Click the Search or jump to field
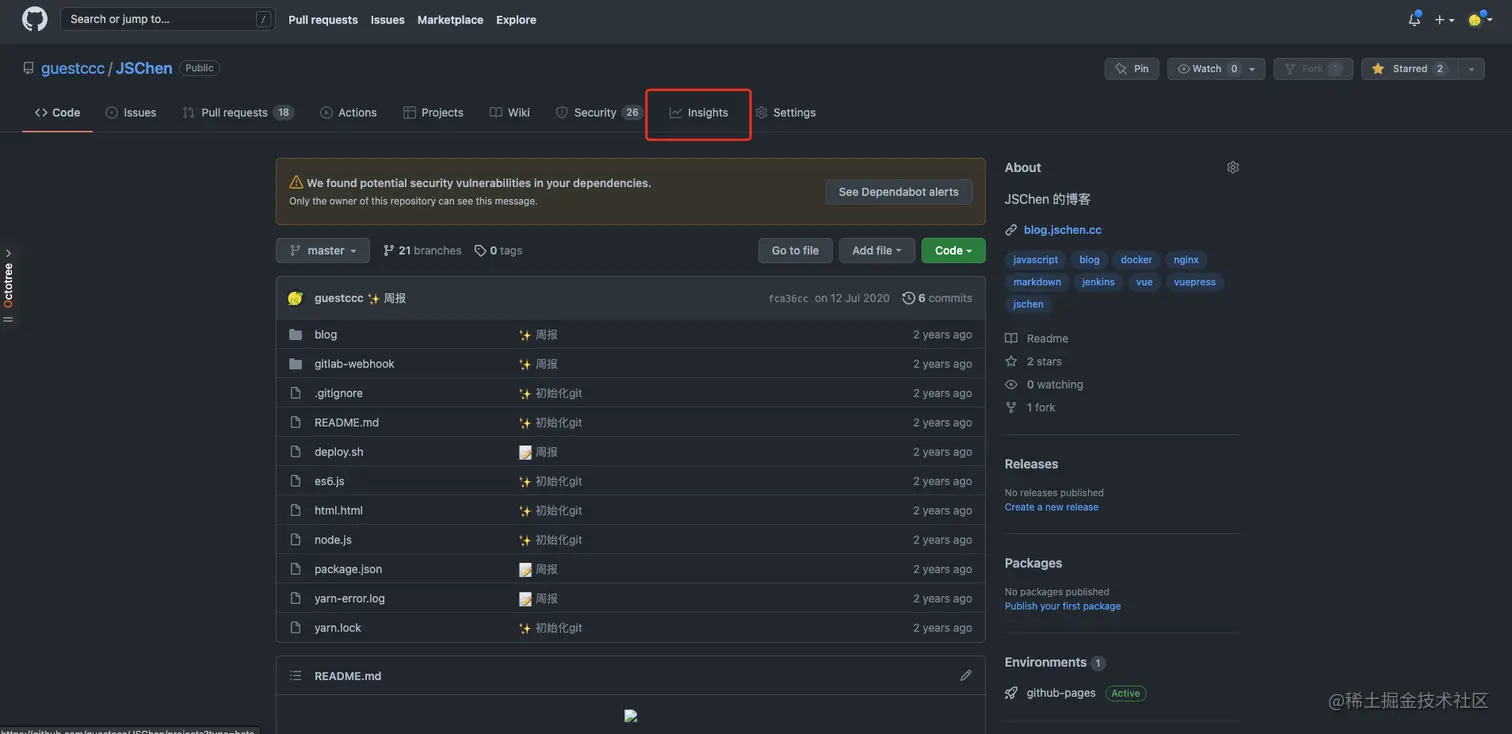This screenshot has height=734, width=1512. click(168, 19)
